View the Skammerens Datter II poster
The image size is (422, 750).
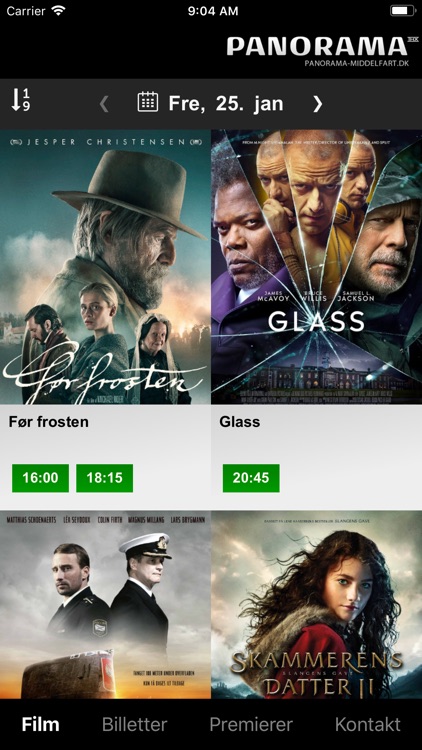pyautogui.click(x=317, y=605)
